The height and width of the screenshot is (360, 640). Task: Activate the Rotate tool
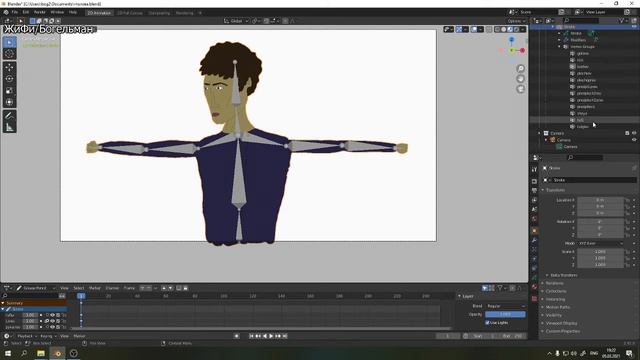click(x=9, y=79)
